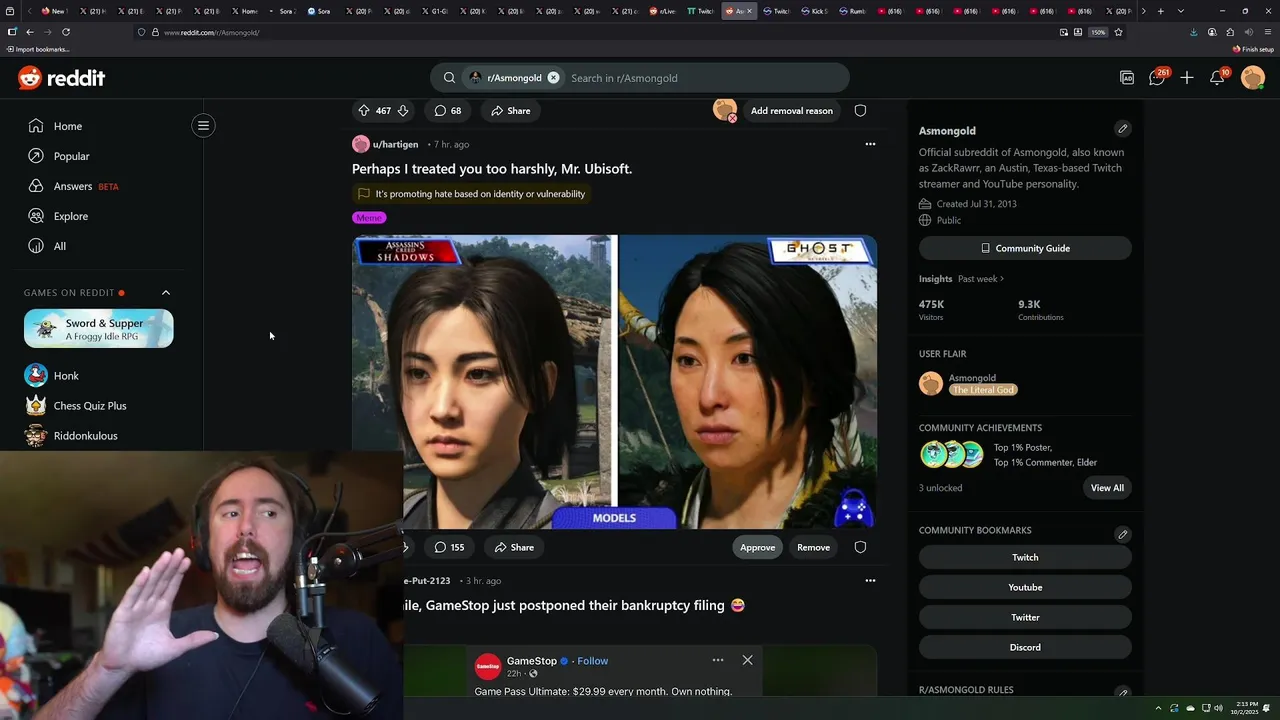1280x720 pixels.
Task: Approve the Ubisoft post
Action: [757, 547]
